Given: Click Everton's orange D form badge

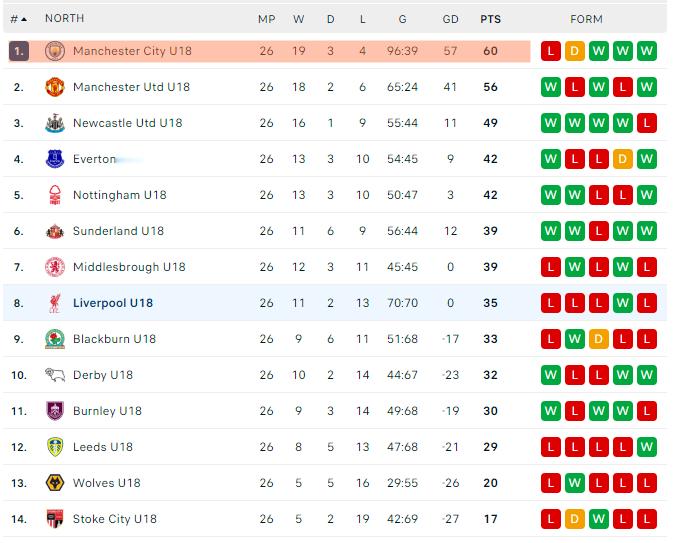Looking at the screenshot, I should (623, 159).
